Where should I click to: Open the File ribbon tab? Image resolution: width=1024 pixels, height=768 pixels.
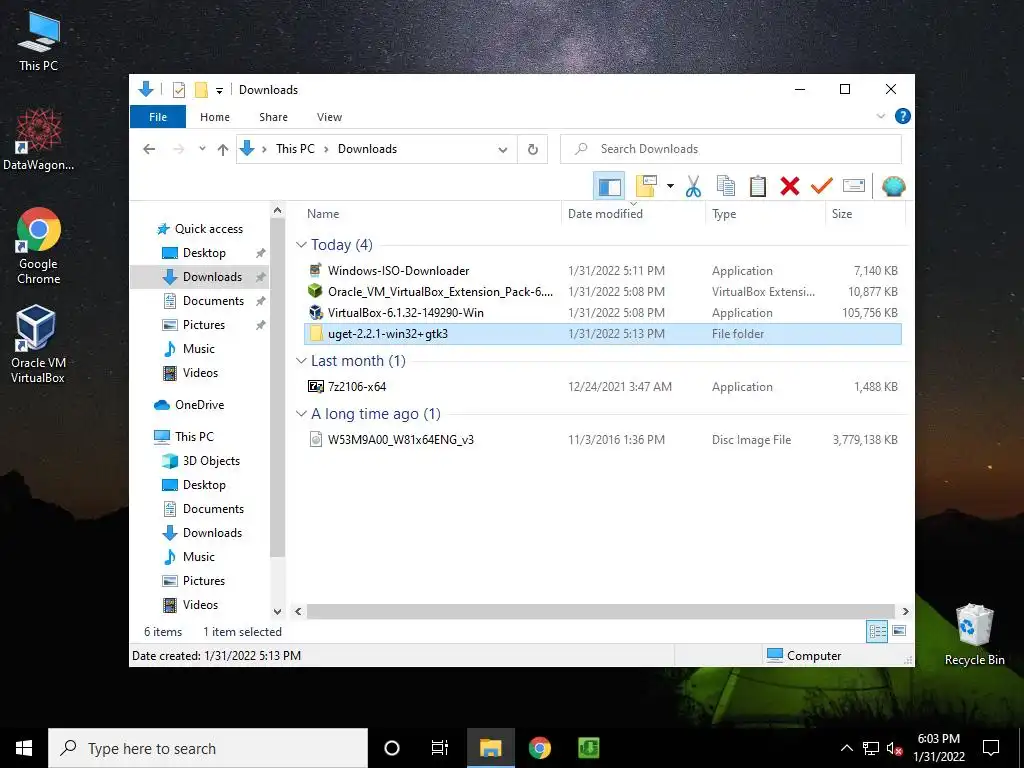point(158,117)
